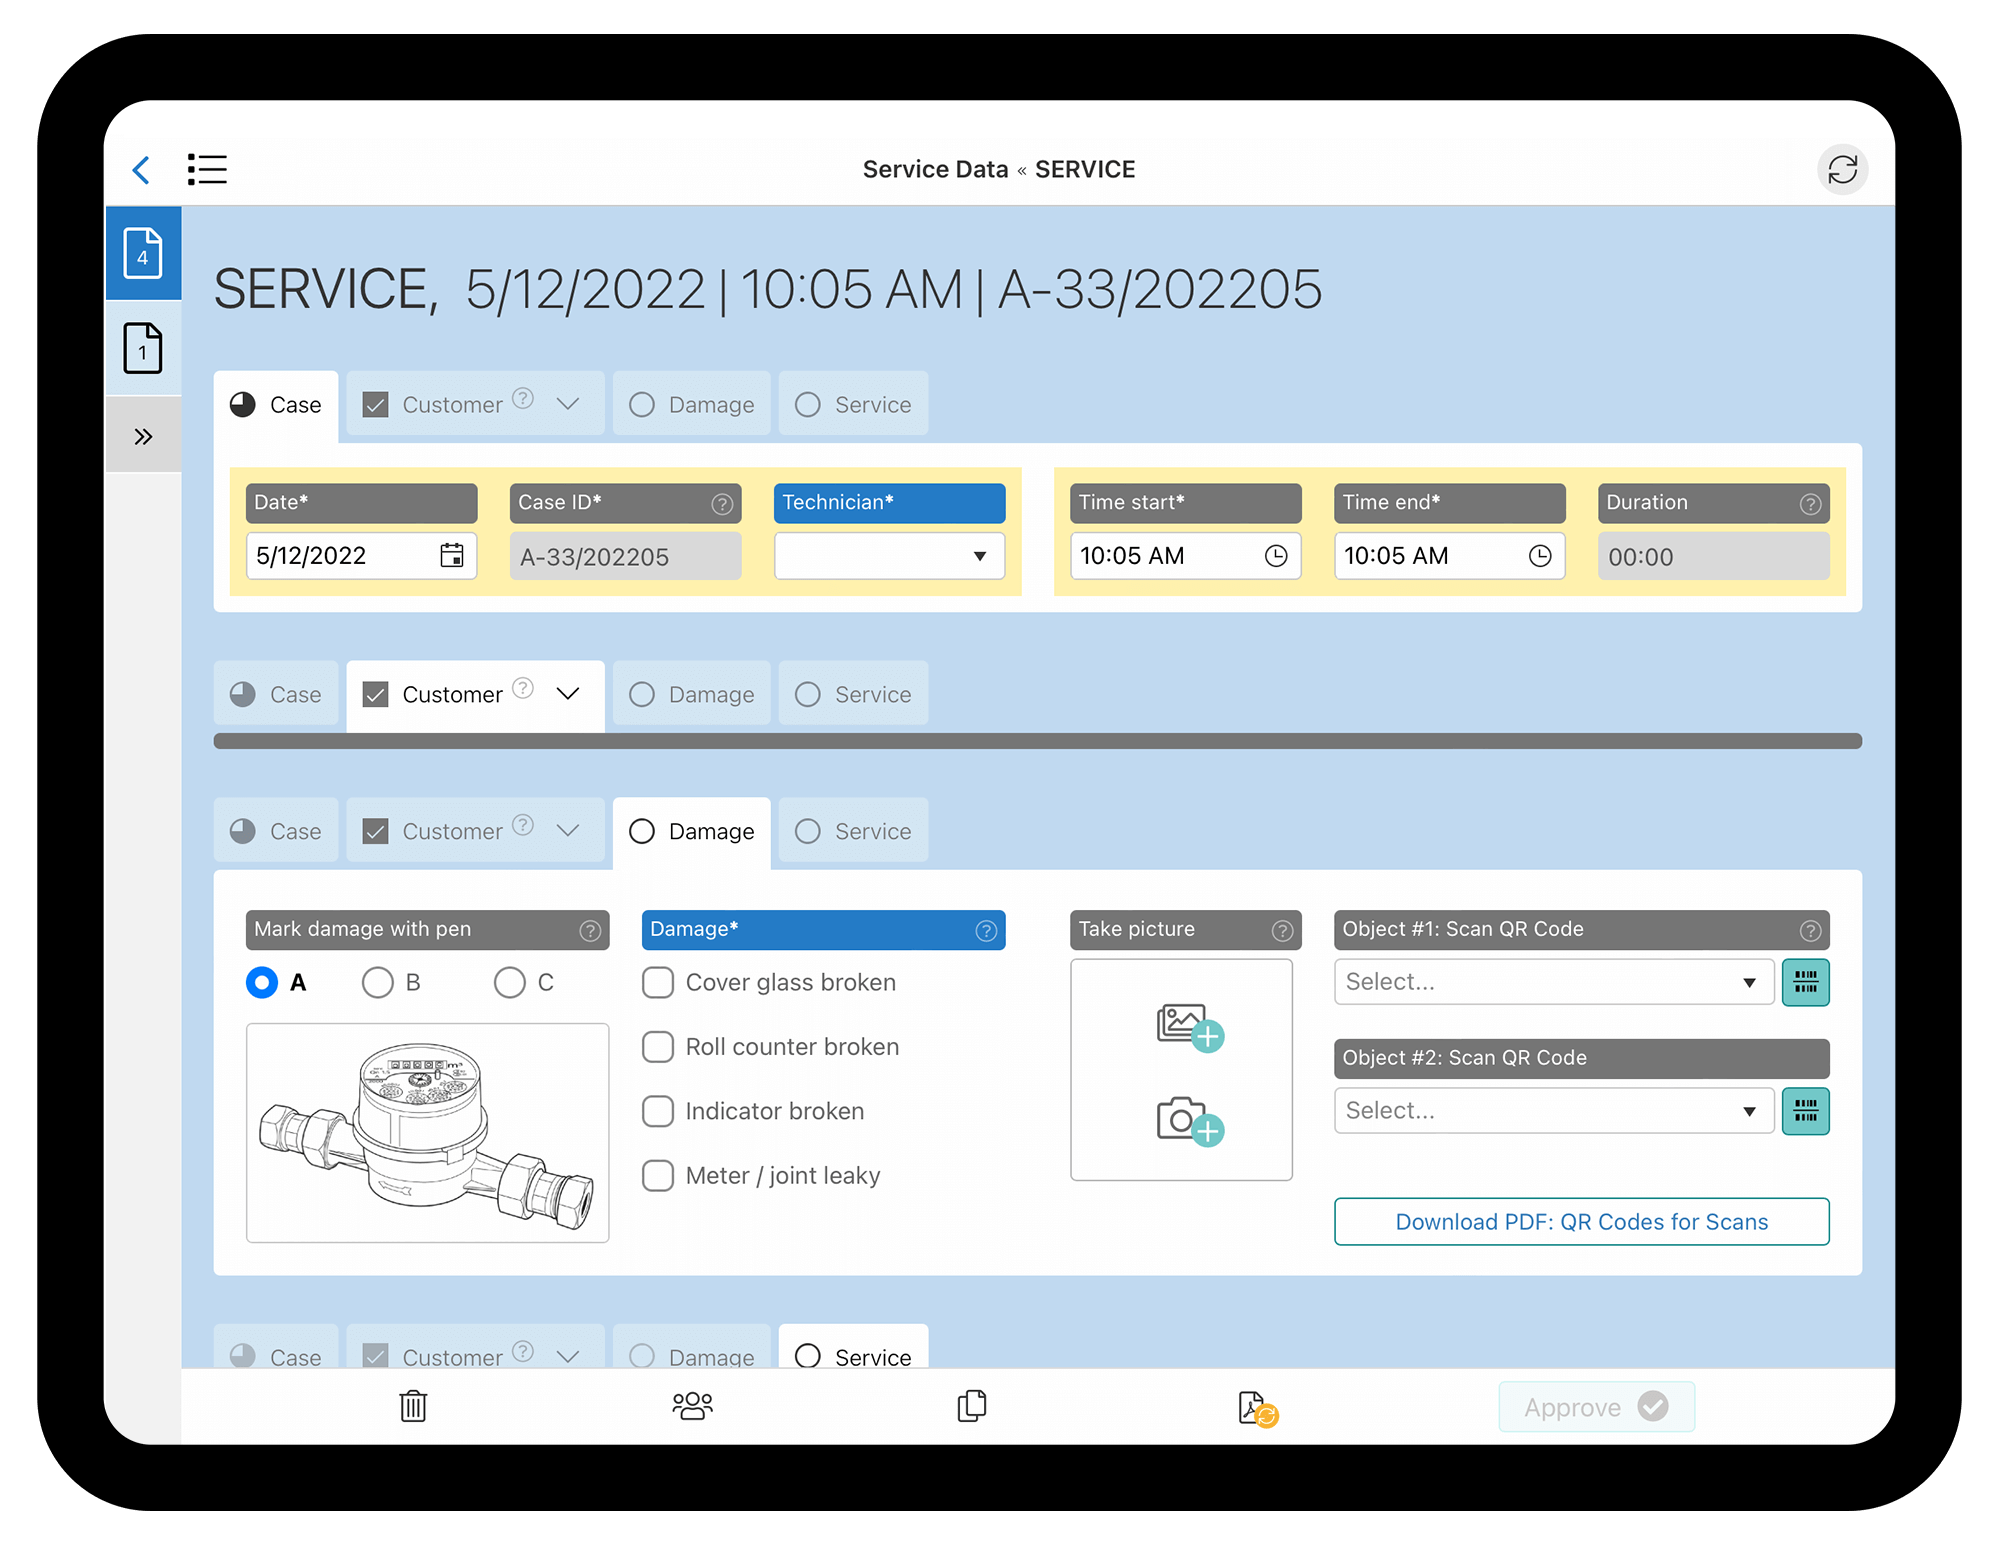Expand sidebar with double chevron
This screenshot has height=1546, width=1997.
coord(143,436)
